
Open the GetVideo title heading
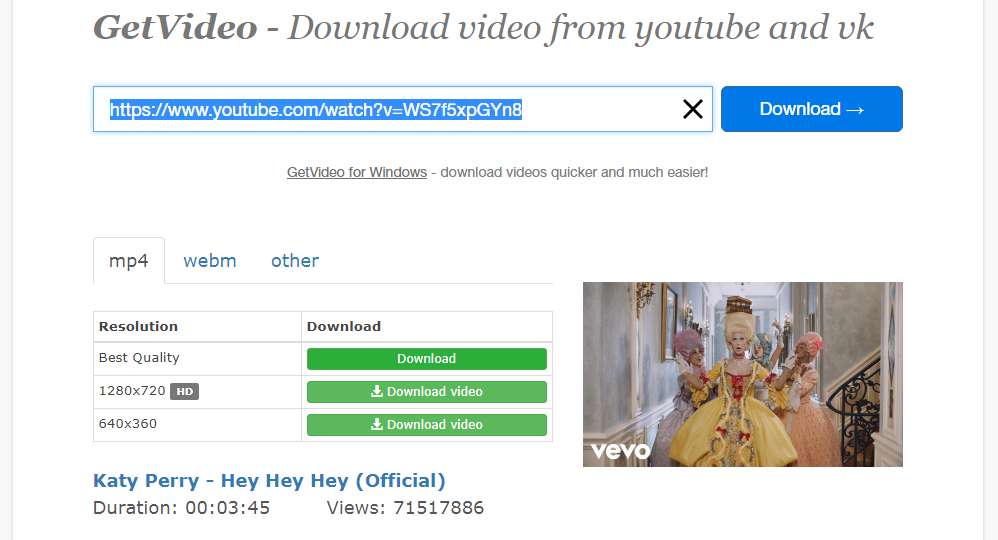point(174,28)
